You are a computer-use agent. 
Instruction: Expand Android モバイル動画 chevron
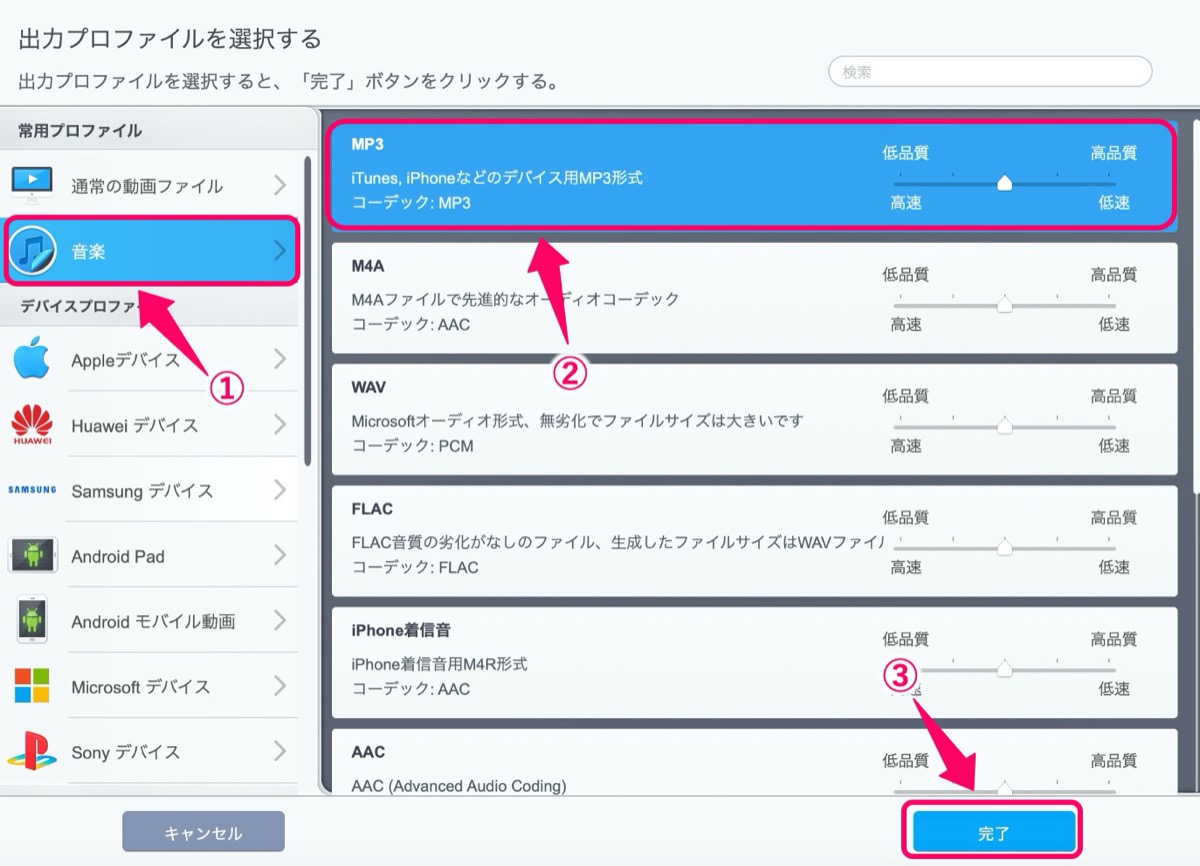(x=280, y=621)
